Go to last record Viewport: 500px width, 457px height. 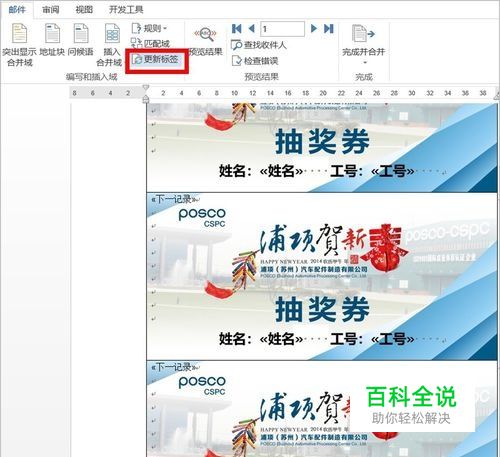[x=329, y=29]
